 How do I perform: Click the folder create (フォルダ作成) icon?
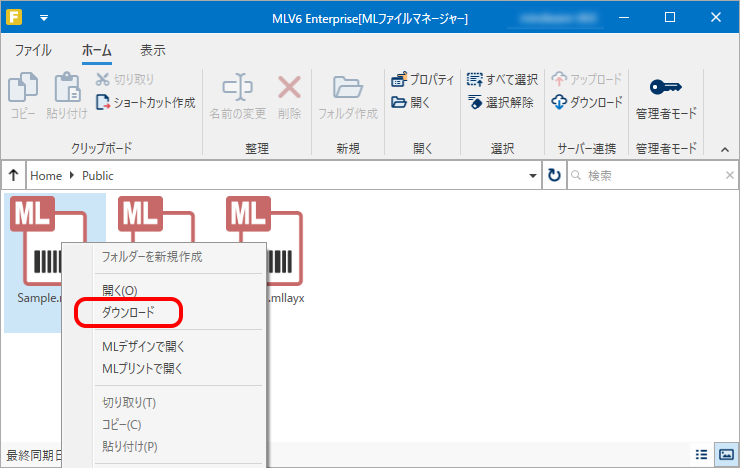pyautogui.click(x=348, y=88)
